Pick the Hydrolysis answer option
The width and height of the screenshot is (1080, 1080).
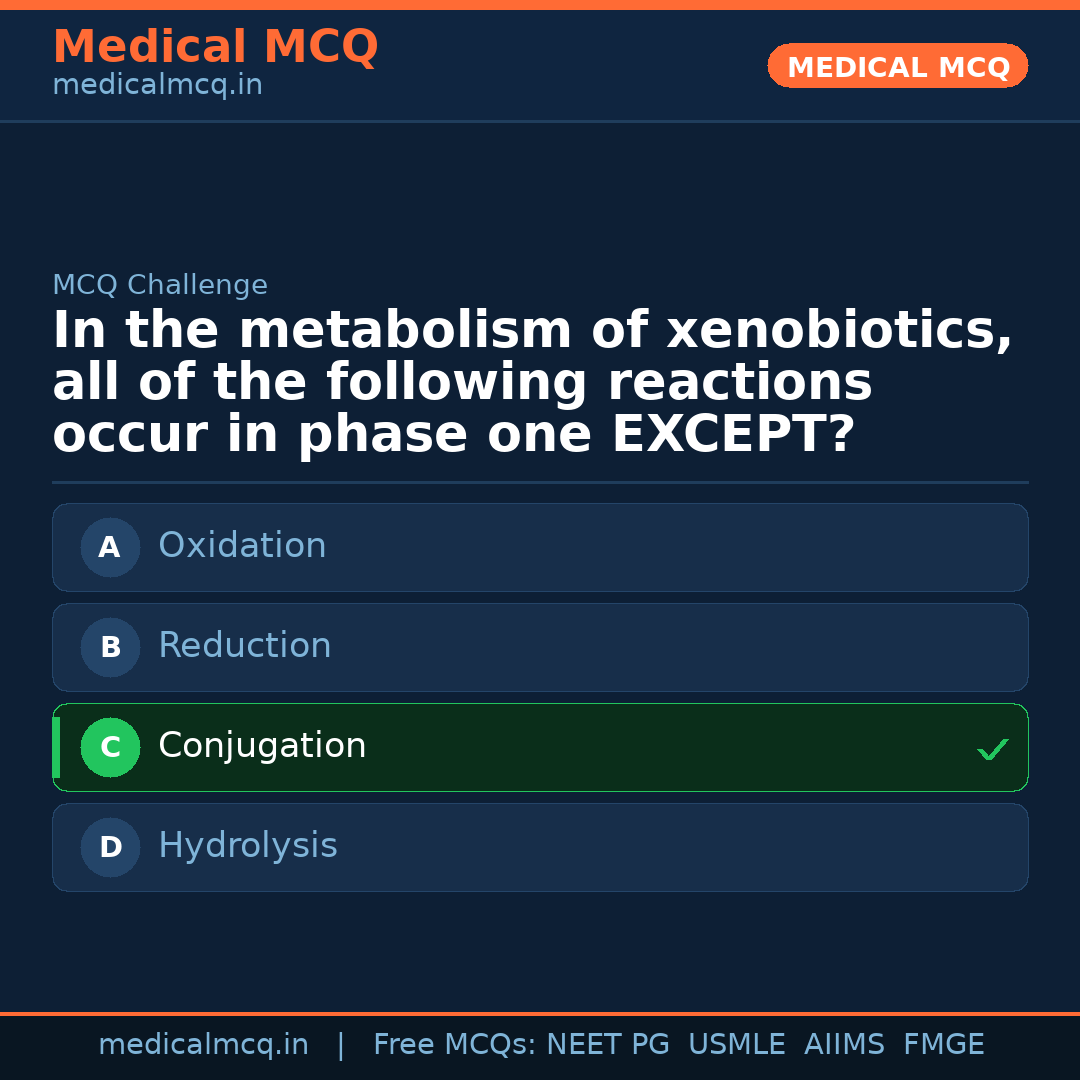247,846
